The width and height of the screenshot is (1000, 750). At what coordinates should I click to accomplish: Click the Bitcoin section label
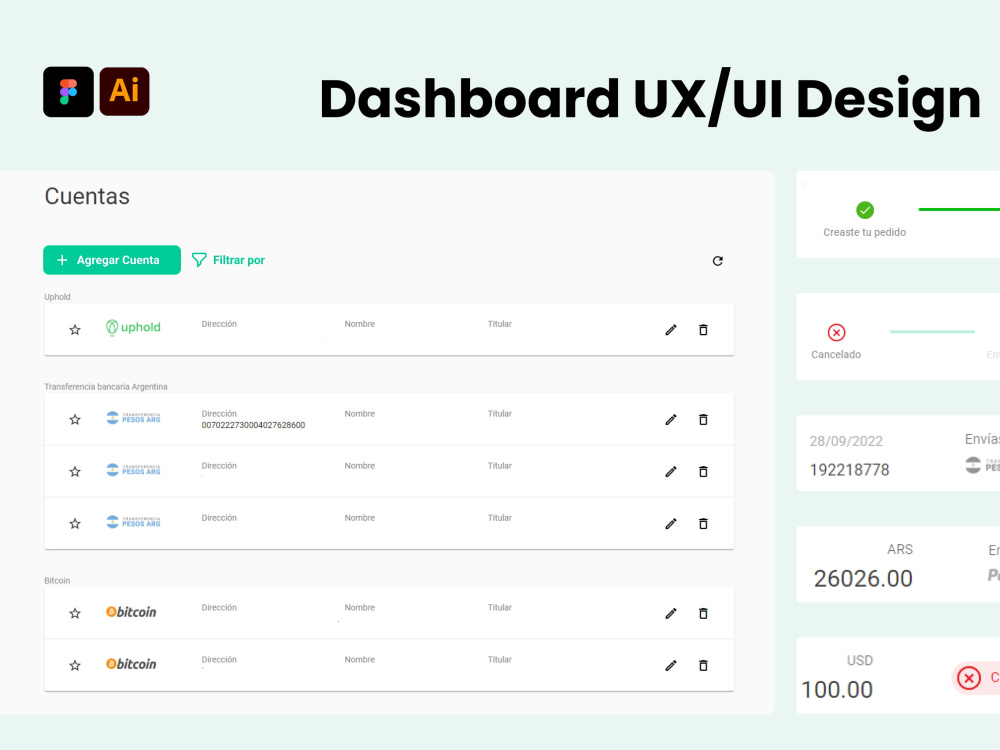57,581
